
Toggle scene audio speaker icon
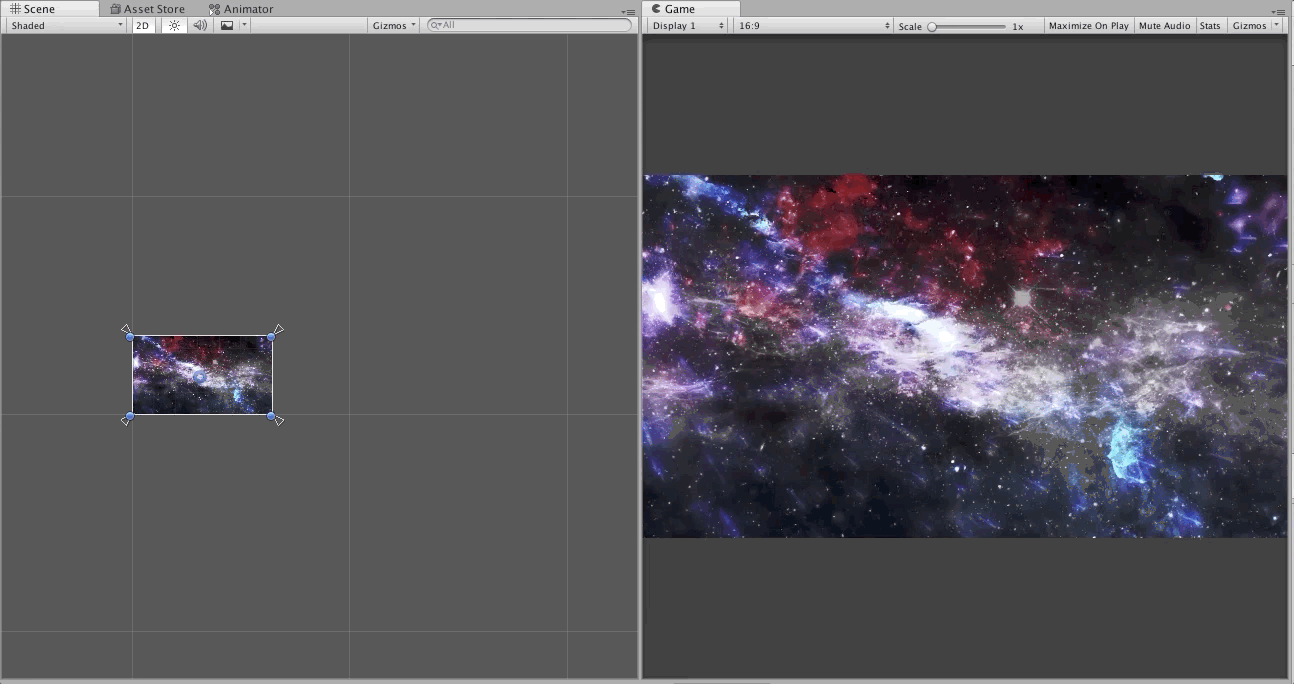(x=200, y=26)
